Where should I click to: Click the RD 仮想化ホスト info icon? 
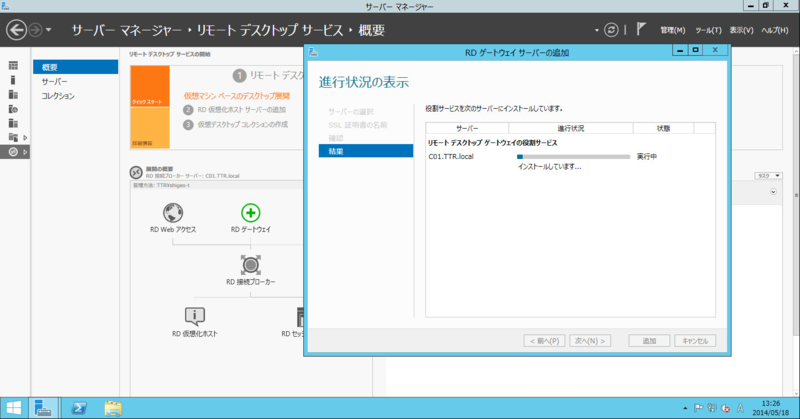(x=195, y=316)
